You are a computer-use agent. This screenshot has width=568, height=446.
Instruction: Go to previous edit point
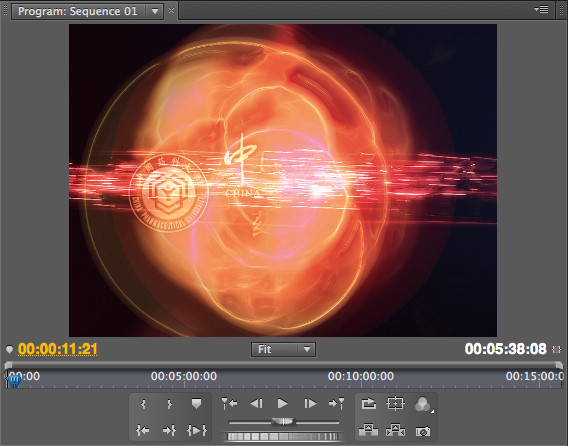pyautogui.click(x=229, y=403)
